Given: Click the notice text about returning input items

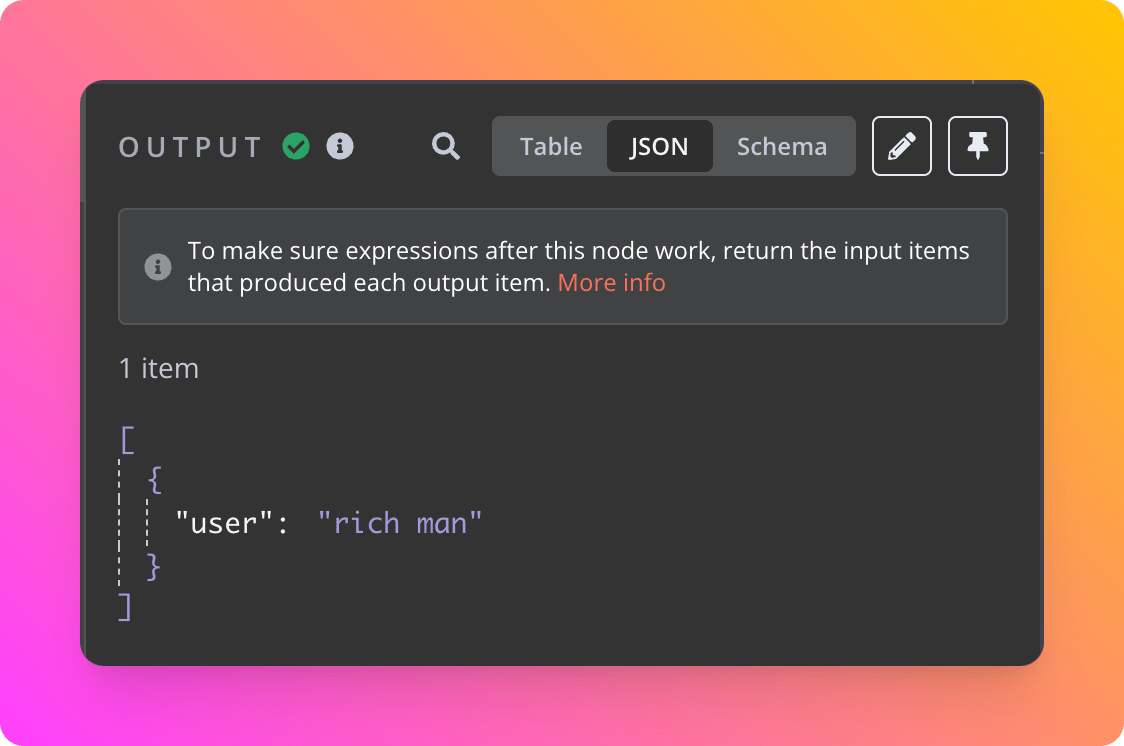Looking at the screenshot, I should pos(578,267).
